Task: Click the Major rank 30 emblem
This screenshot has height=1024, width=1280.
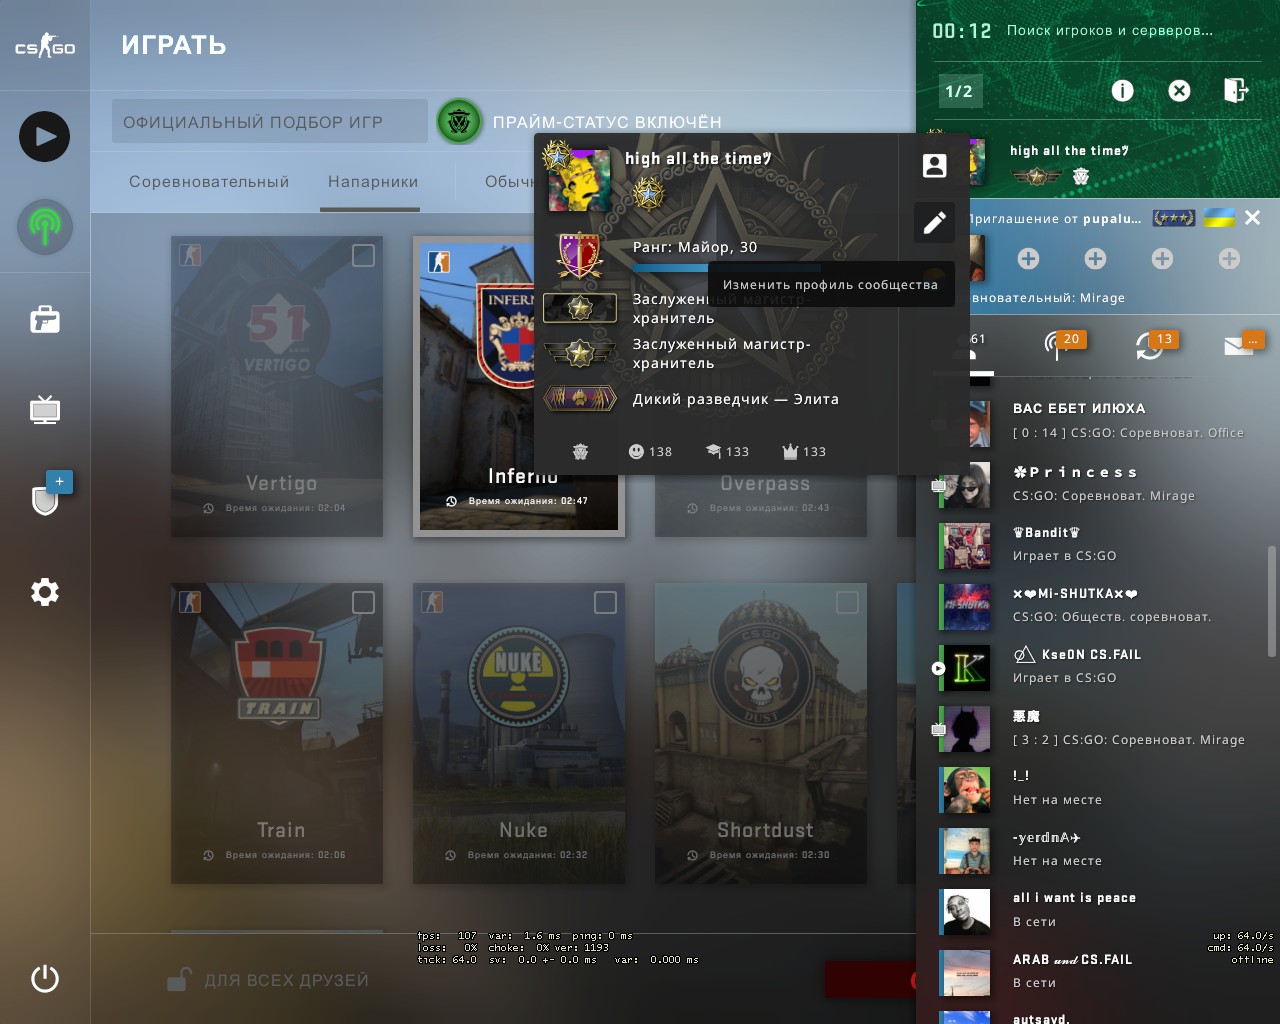Action: pyautogui.click(x=579, y=256)
